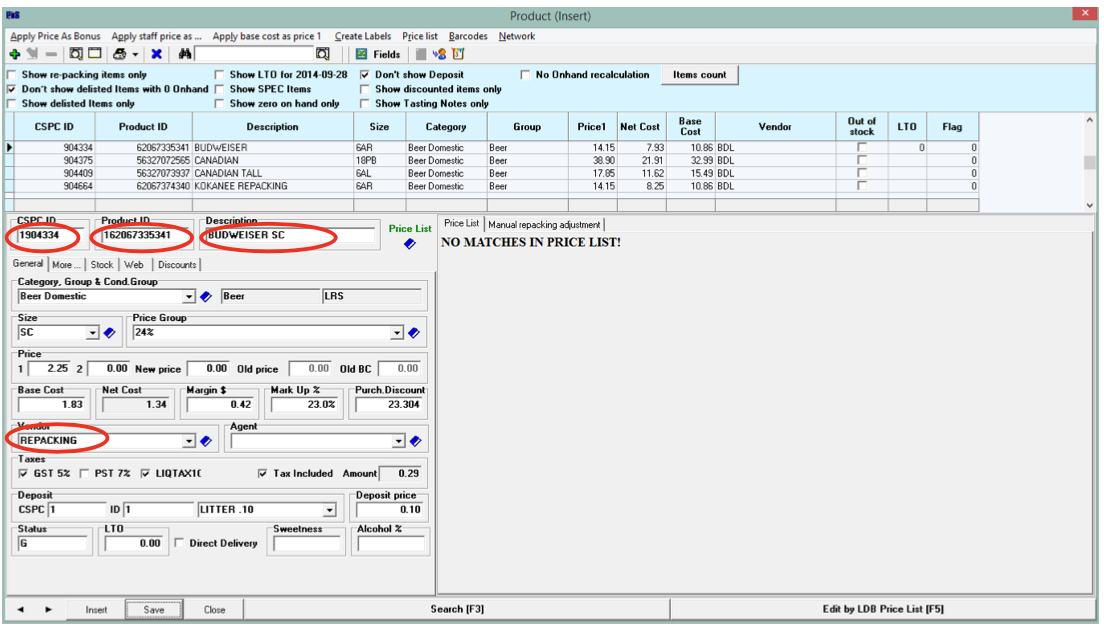Viewport: 1104px width, 628px height.
Task: Open Manual repacking adjustment tab
Action: (x=544, y=225)
